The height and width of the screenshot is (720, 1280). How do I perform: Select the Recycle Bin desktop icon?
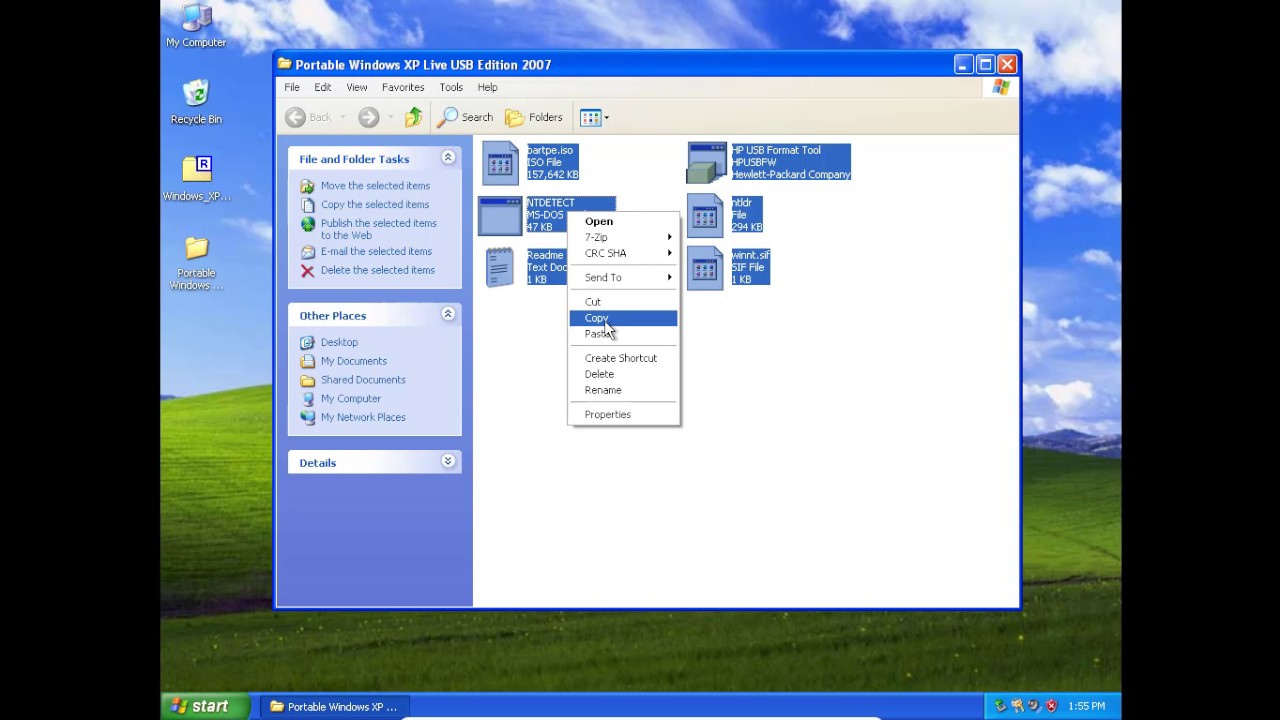point(196,101)
